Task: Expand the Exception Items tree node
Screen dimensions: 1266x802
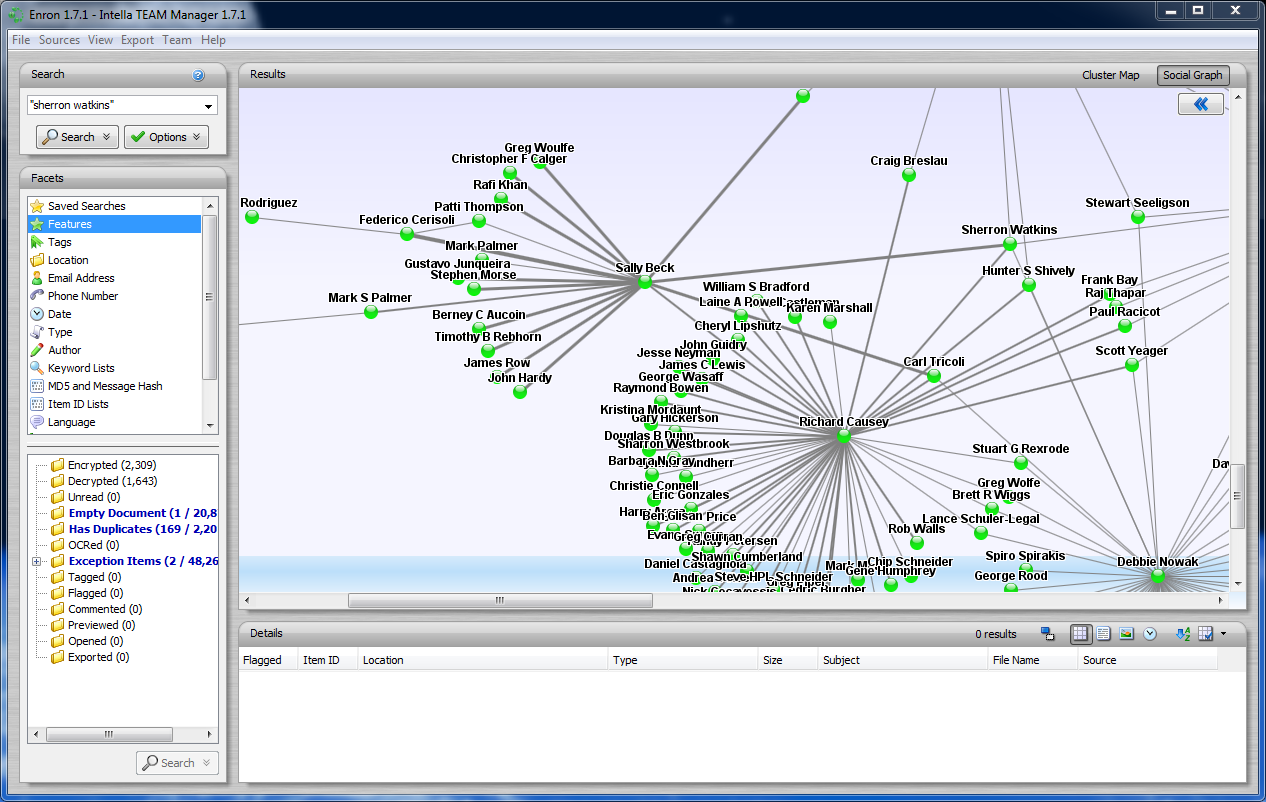Action: [x=37, y=561]
